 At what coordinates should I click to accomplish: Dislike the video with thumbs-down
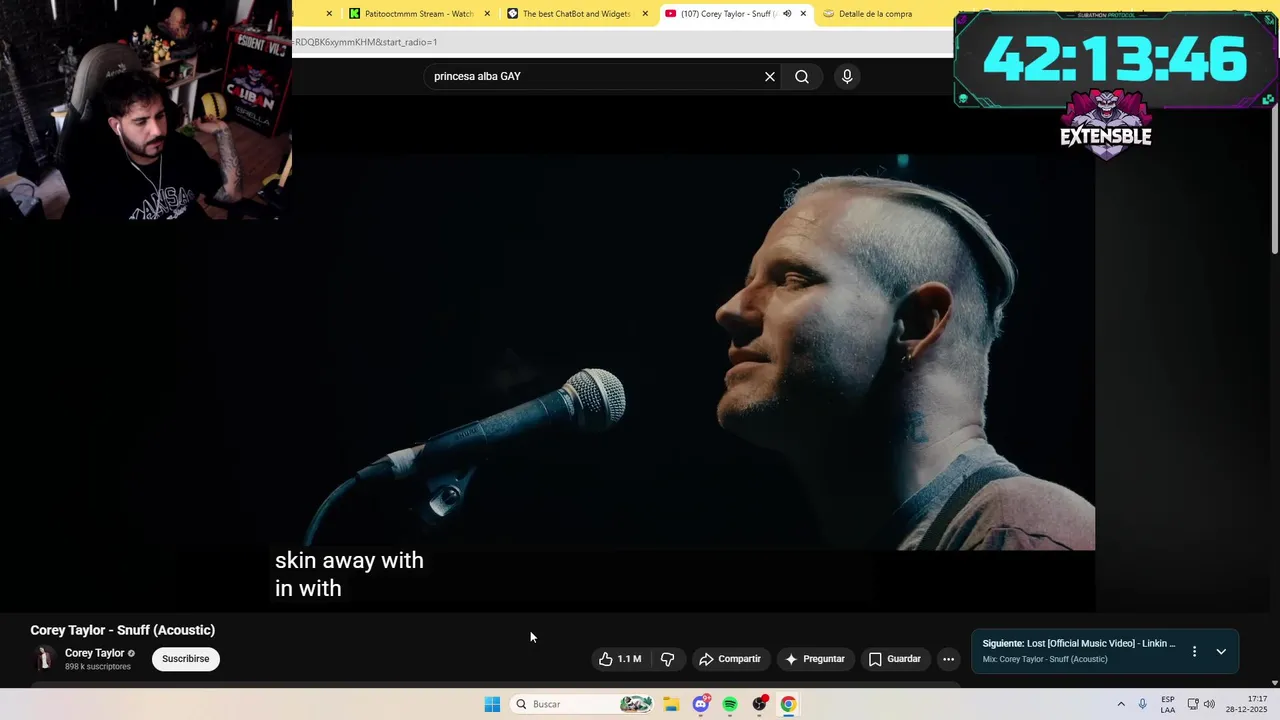[668, 659]
